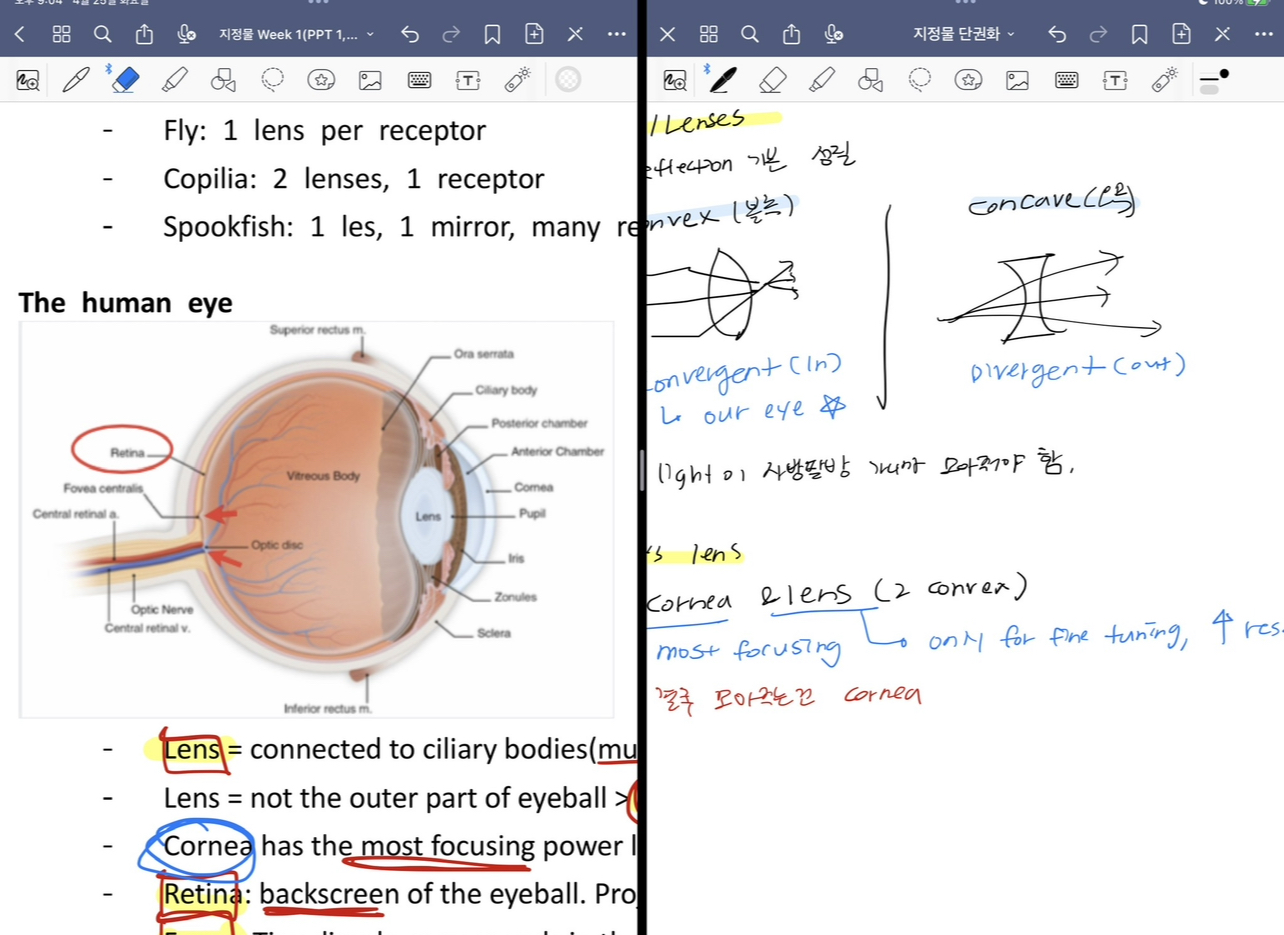Toggle read-only mode in right notebook
This screenshot has height=935, width=1284.
(x=1222, y=34)
